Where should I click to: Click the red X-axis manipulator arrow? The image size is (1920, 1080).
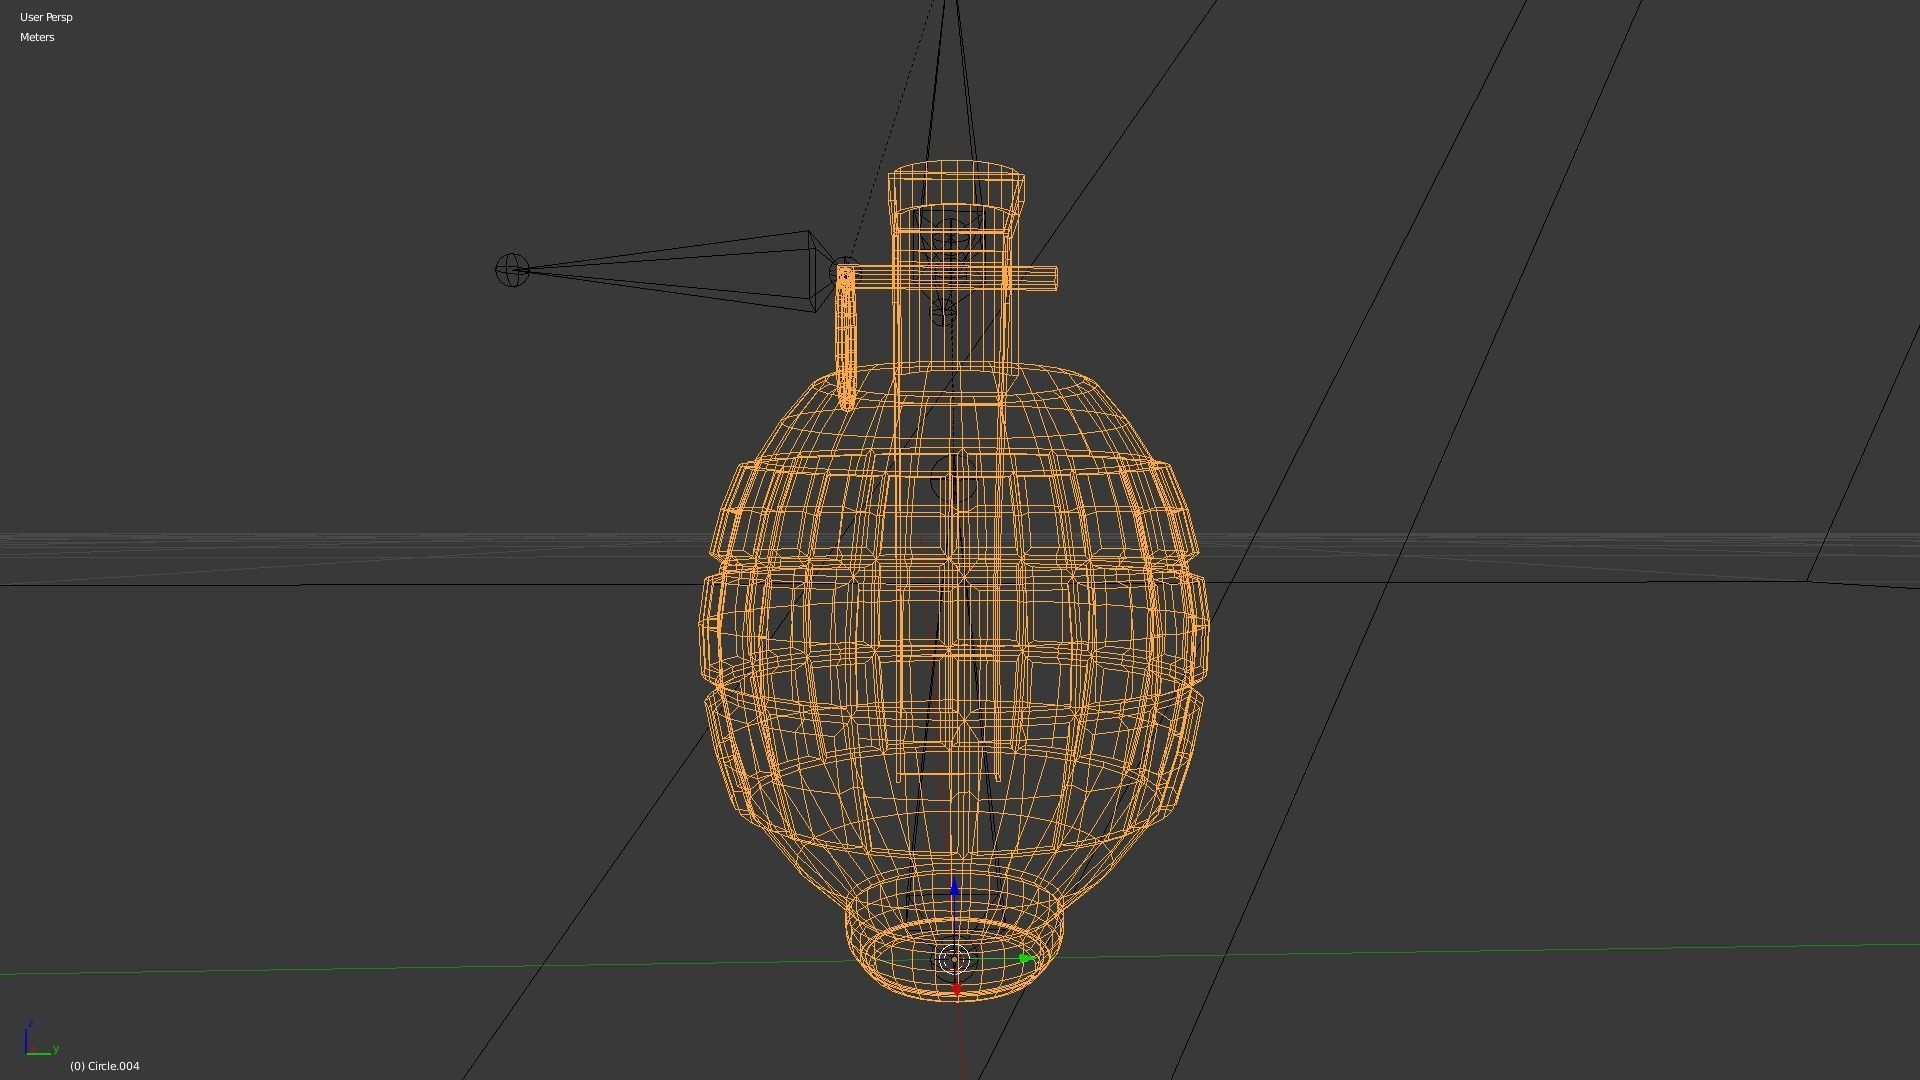[957, 990]
